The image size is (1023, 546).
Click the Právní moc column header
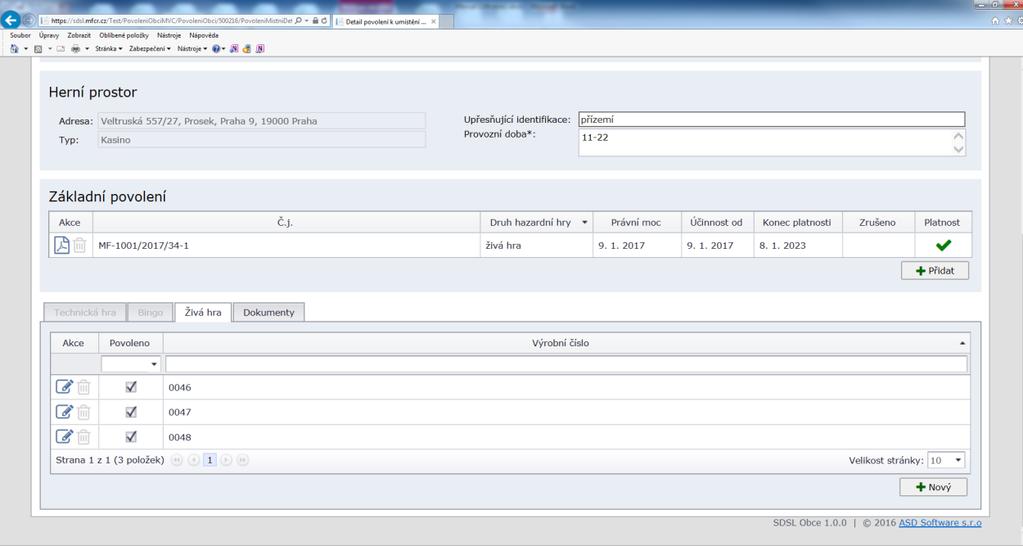pyautogui.click(x=636, y=222)
